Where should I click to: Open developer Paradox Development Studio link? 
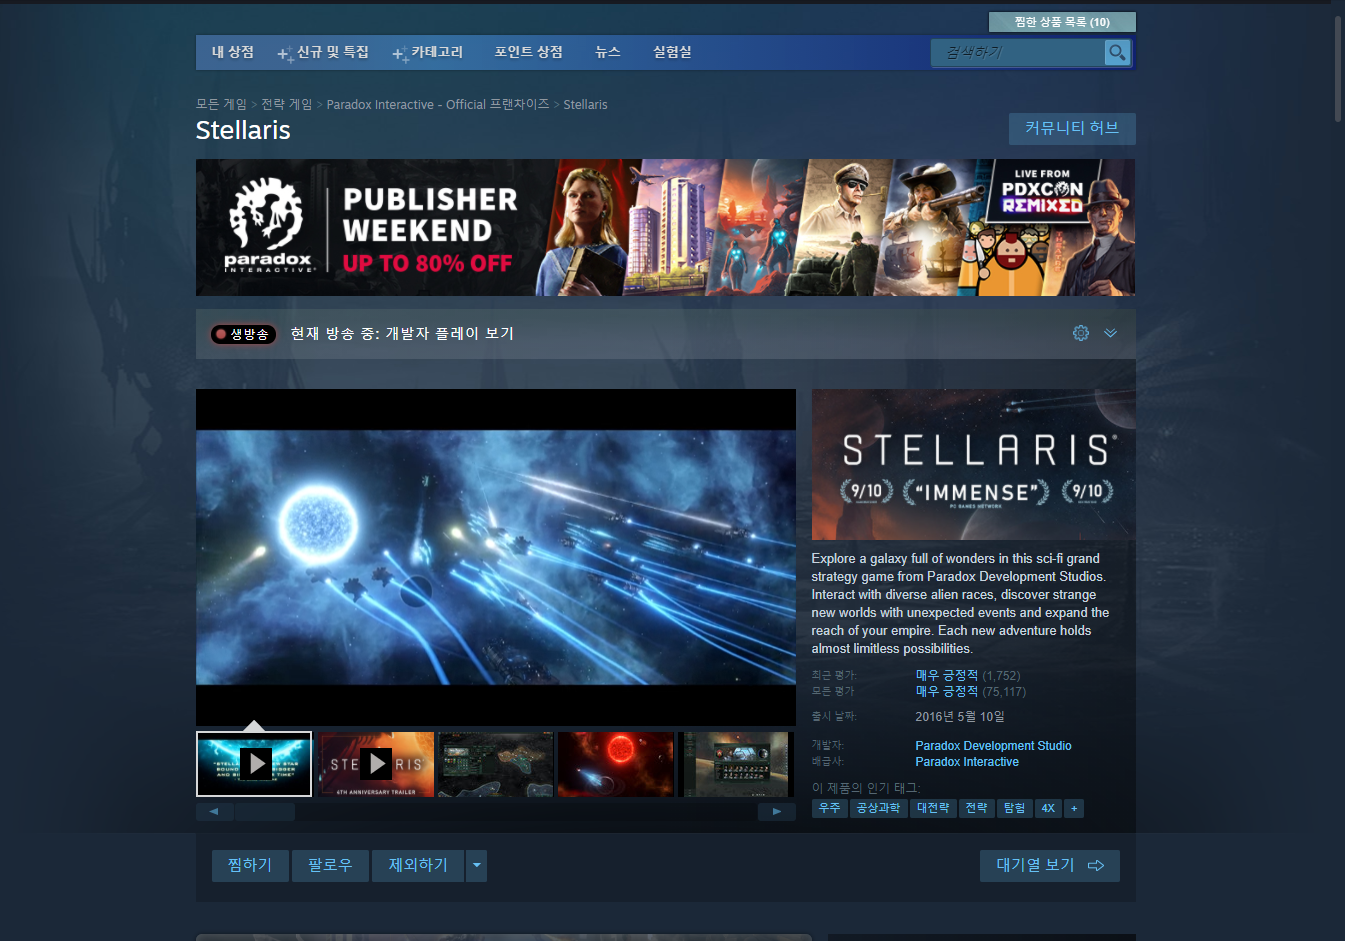[993, 746]
